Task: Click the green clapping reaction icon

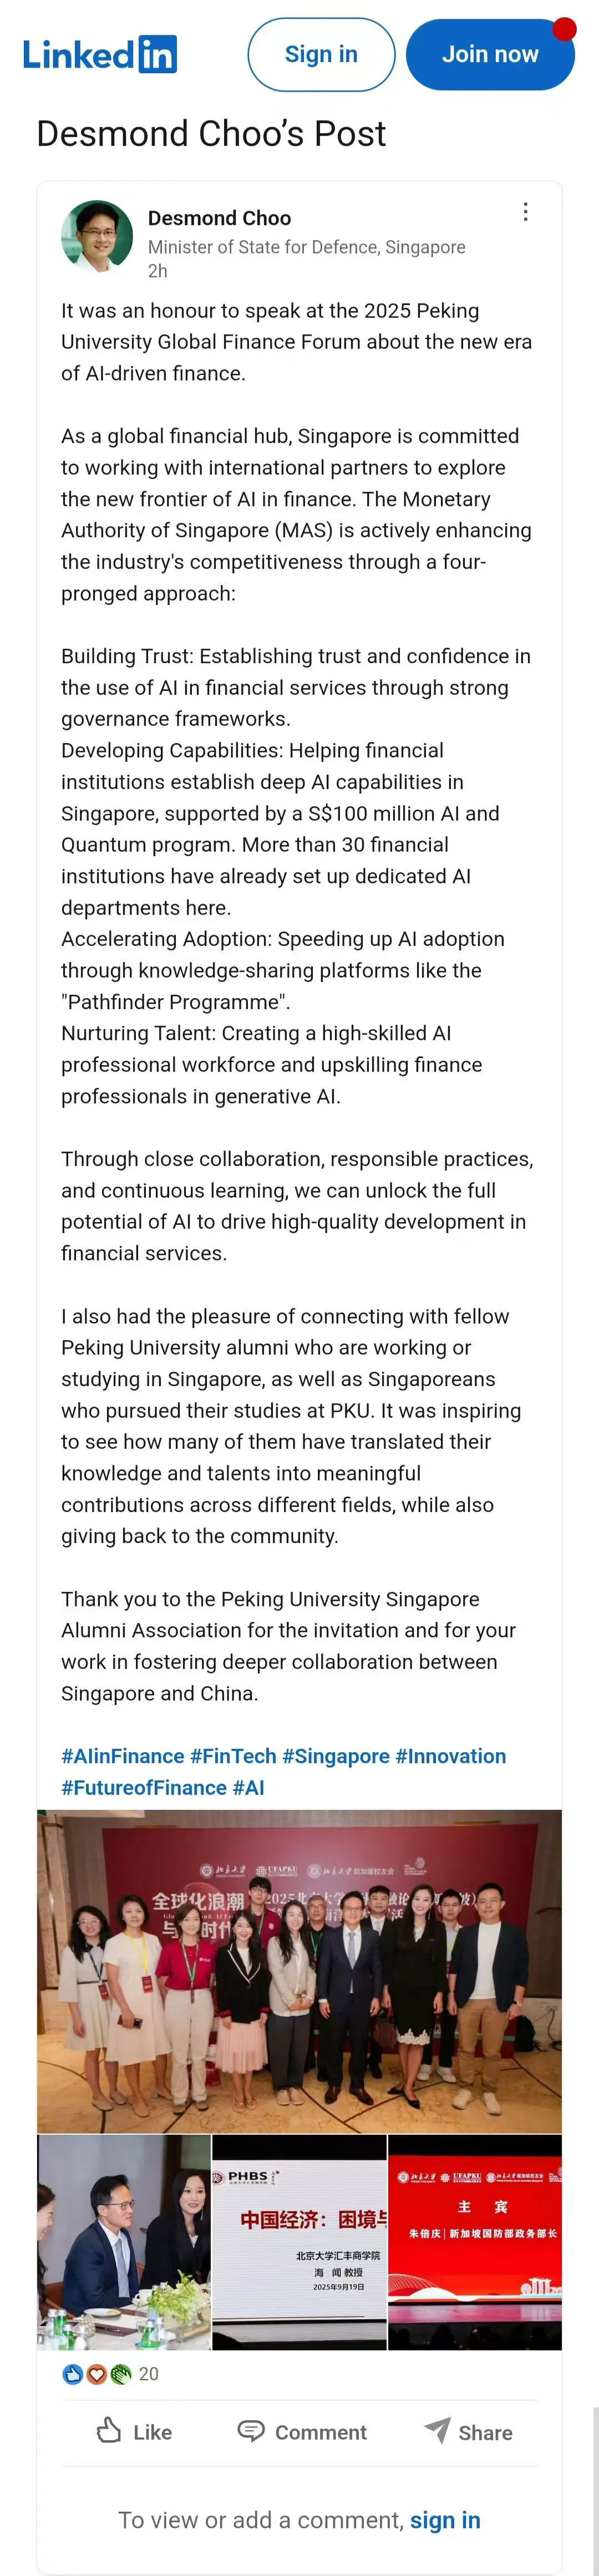Action: [121, 2374]
